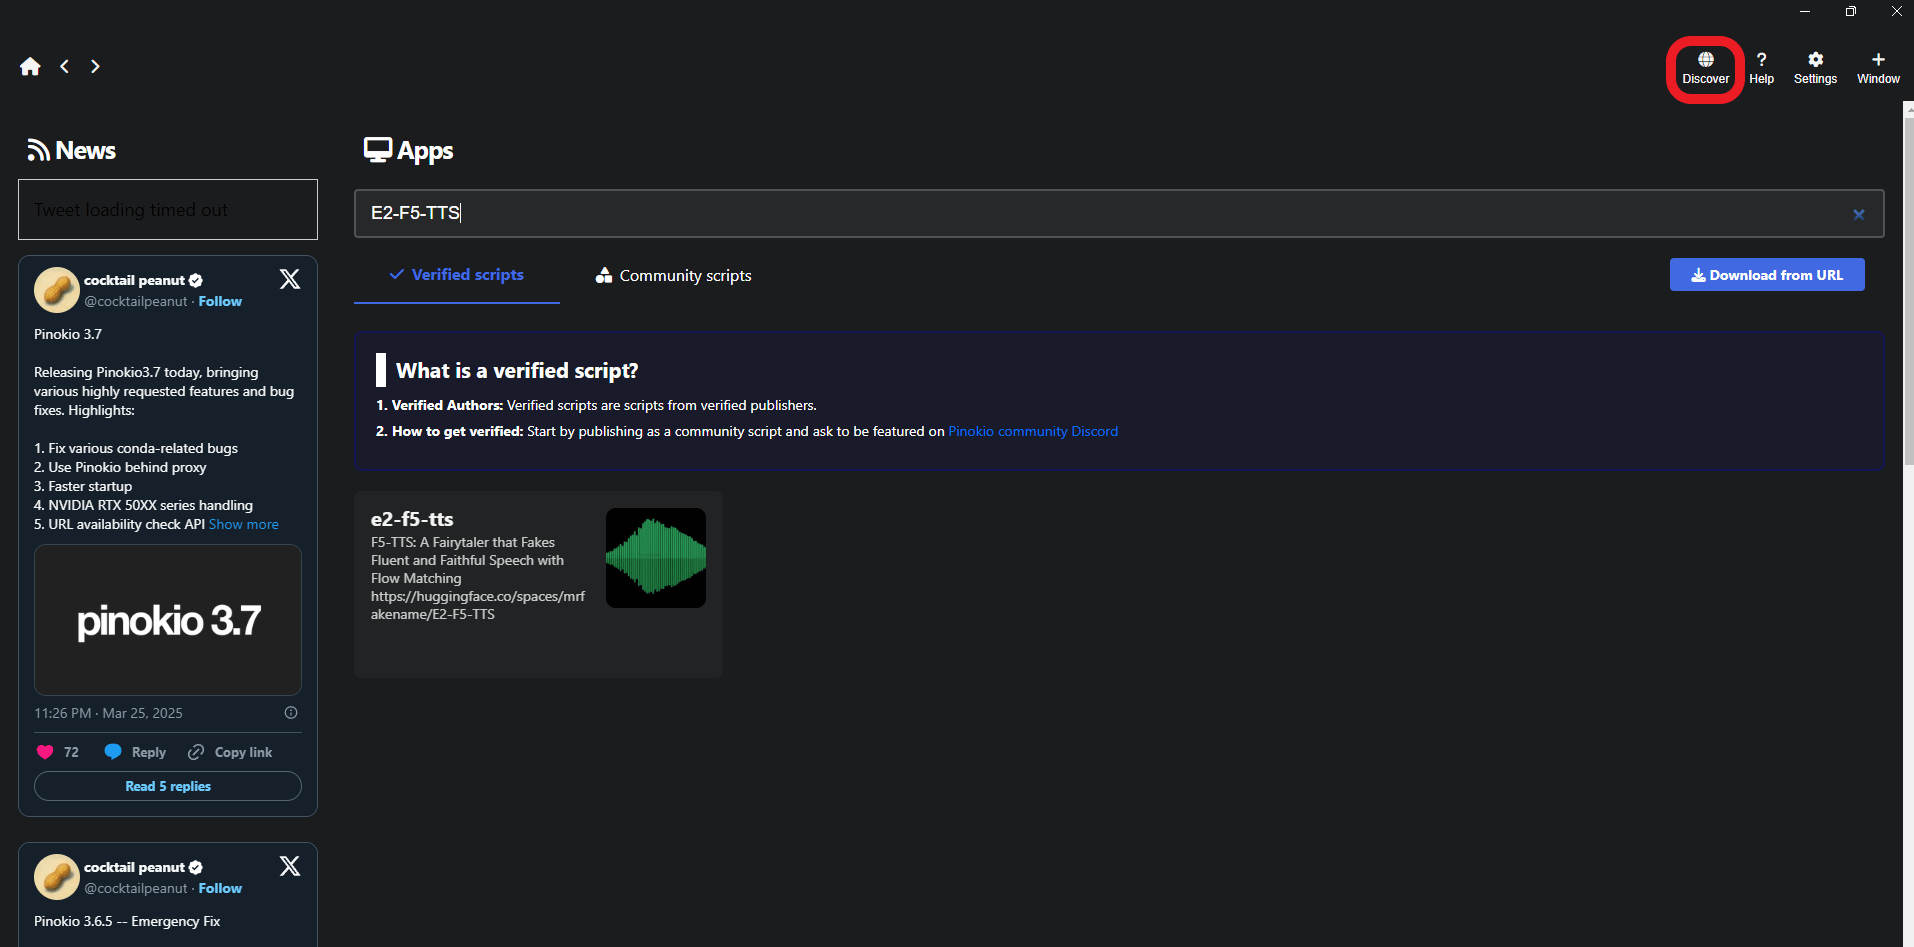Clear the app search field
The image size is (1914, 947).
1858,214
